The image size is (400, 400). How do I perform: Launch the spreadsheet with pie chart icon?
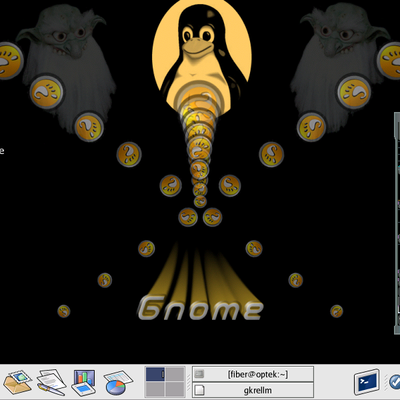pos(118,382)
